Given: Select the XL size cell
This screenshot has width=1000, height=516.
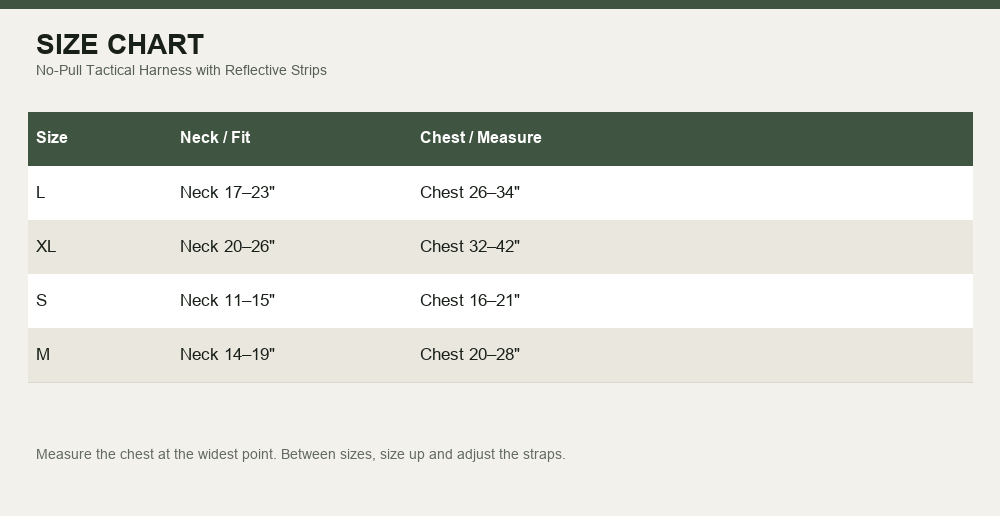Looking at the screenshot, I should [x=46, y=246].
